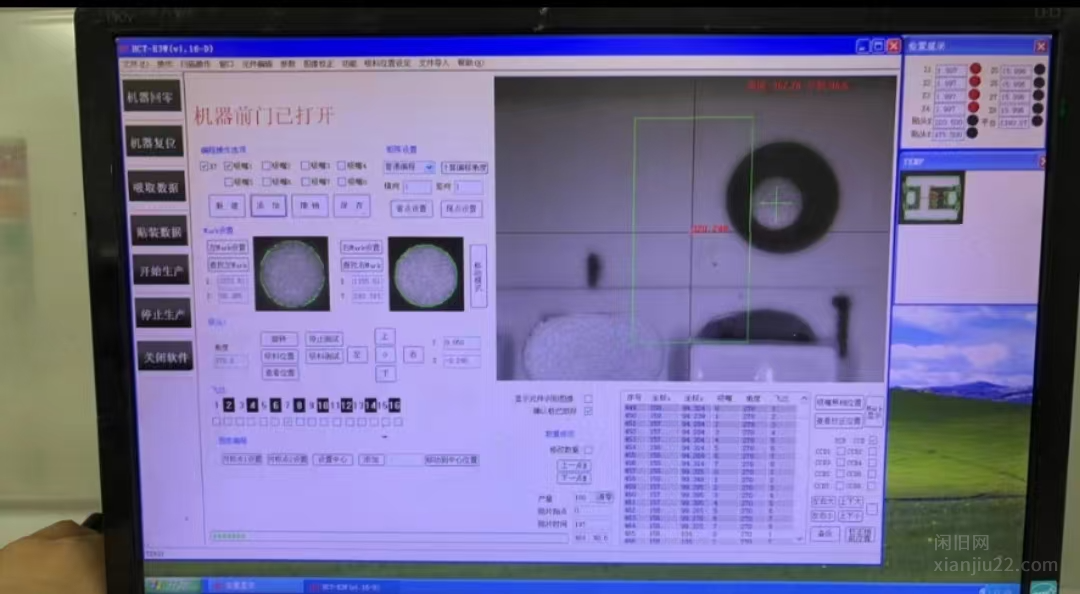Enable the 显示元件识别图像 checkbox
1080x594 pixels.
click(588, 398)
